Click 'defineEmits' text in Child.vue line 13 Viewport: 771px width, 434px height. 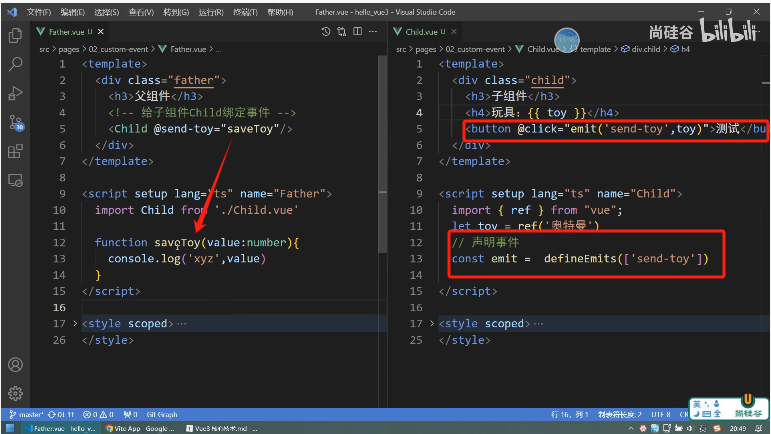[580, 259]
